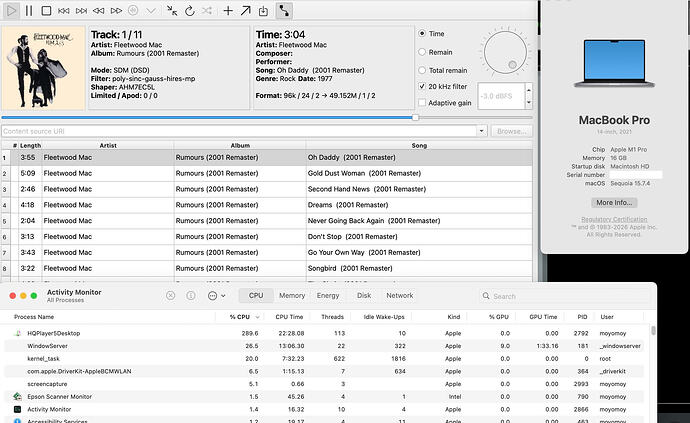The image size is (690, 423).
Task: Click the Length column header
Action: tap(30, 145)
